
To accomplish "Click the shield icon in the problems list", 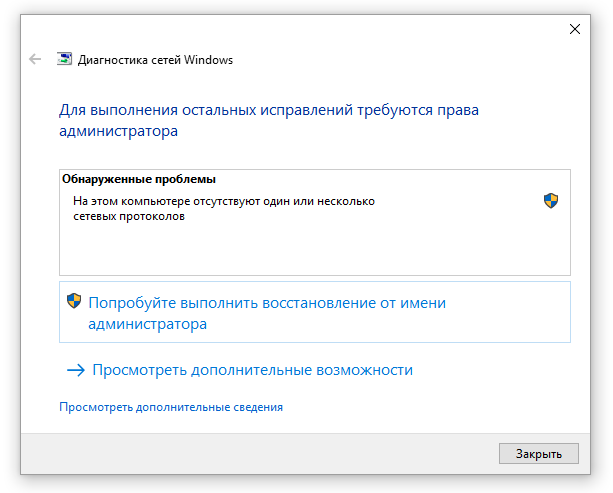I will pyautogui.click(x=550, y=201).
